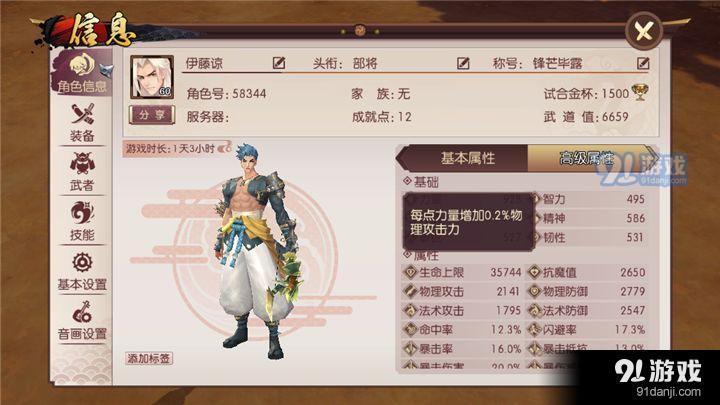Open the 角色信息 sidebar section
720x405 pixels.
(82, 73)
